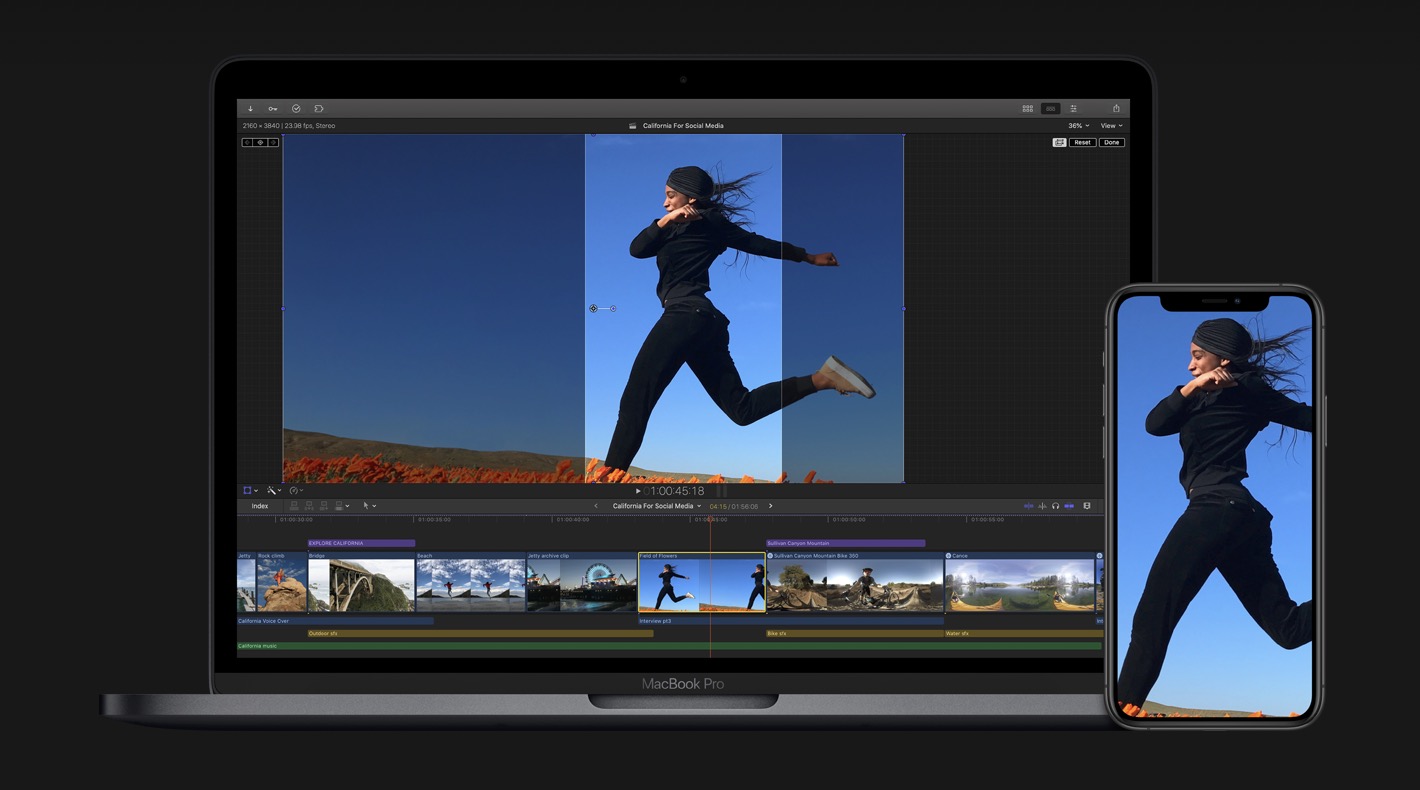Play the video from viewer
The width and height of the screenshot is (1420, 790).
(638, 491)
